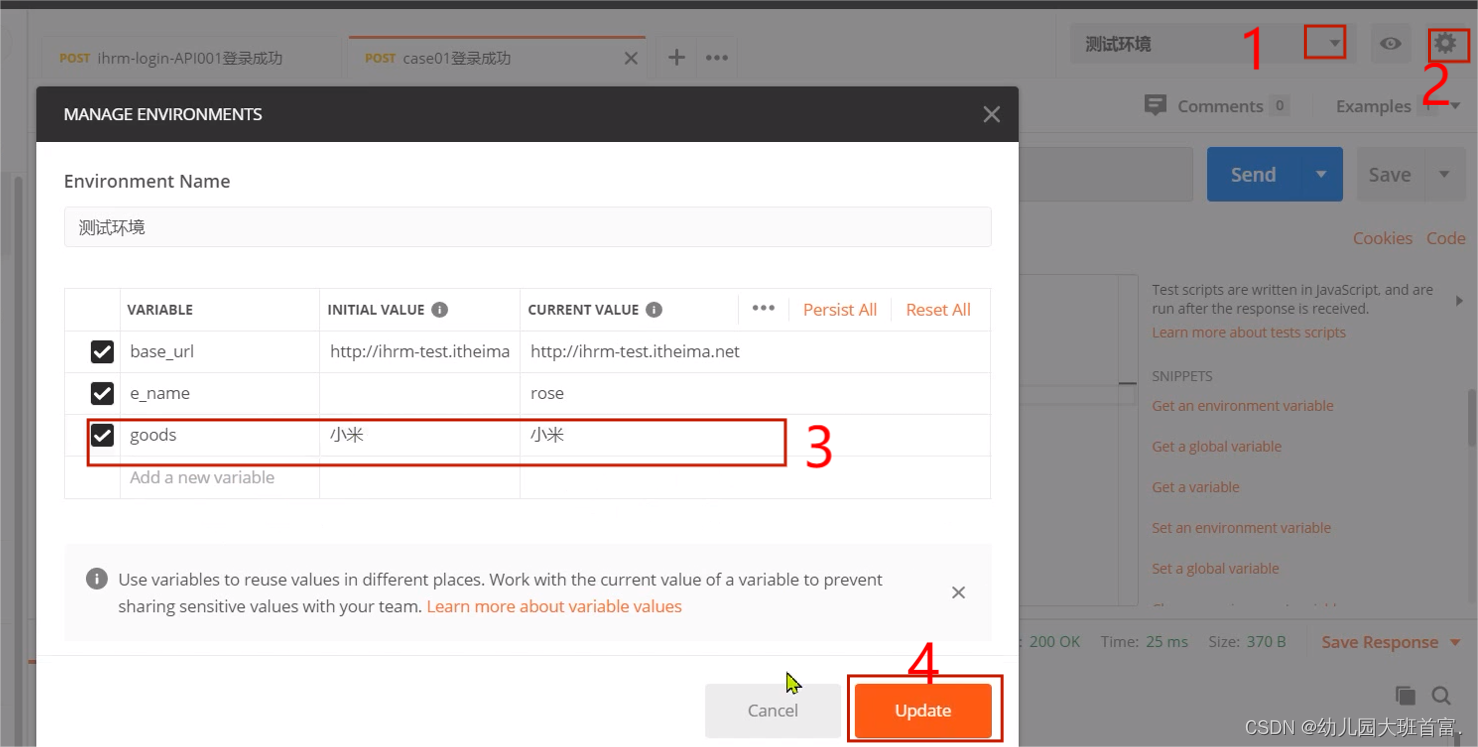Insert Get a variable snippet
This screenshot has height=747, width=1478.
tap(1196, 487)
